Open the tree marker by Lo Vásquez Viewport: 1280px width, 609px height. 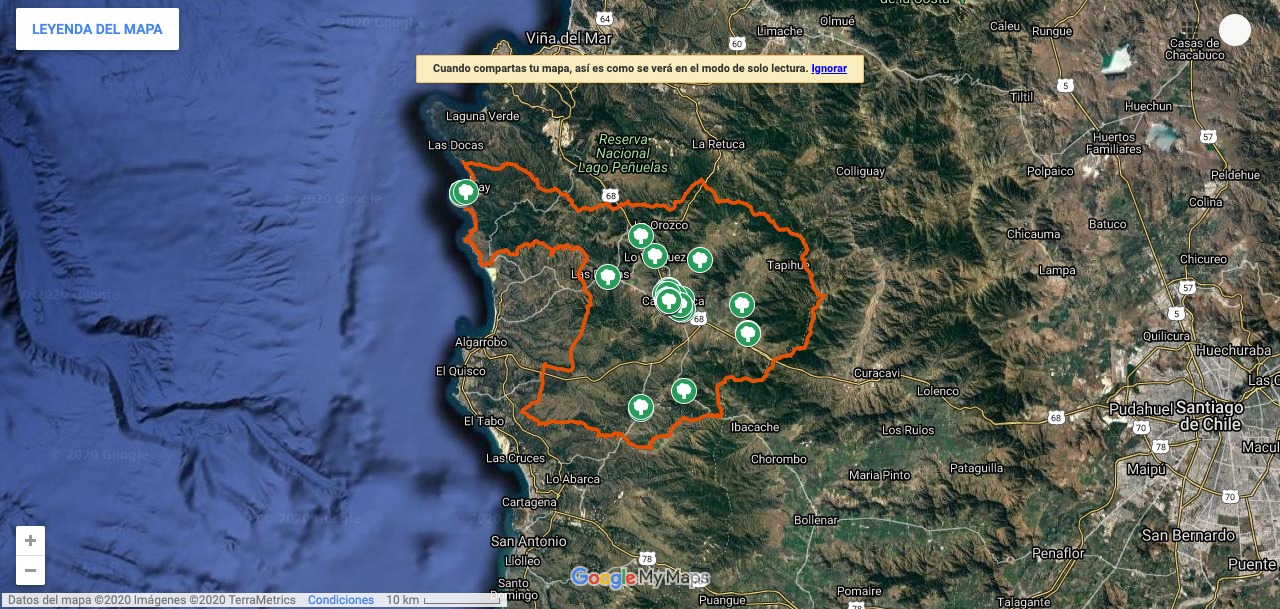(654, 255)
